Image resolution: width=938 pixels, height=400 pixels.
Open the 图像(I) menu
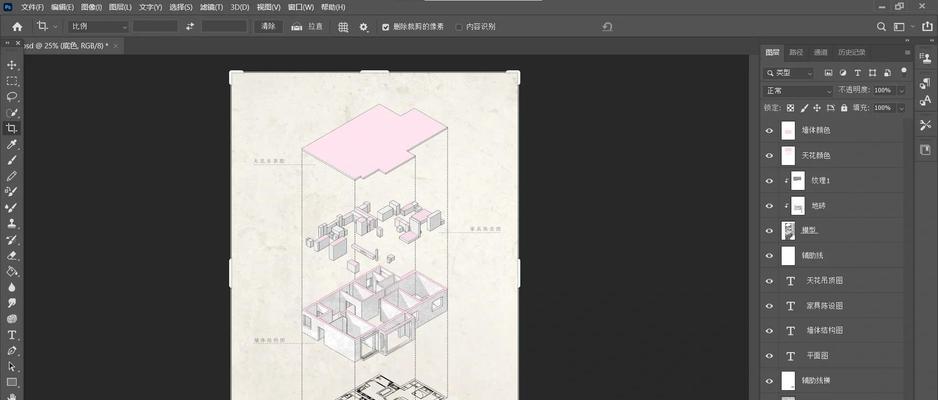pyautogui.click(x=92, y=7)
